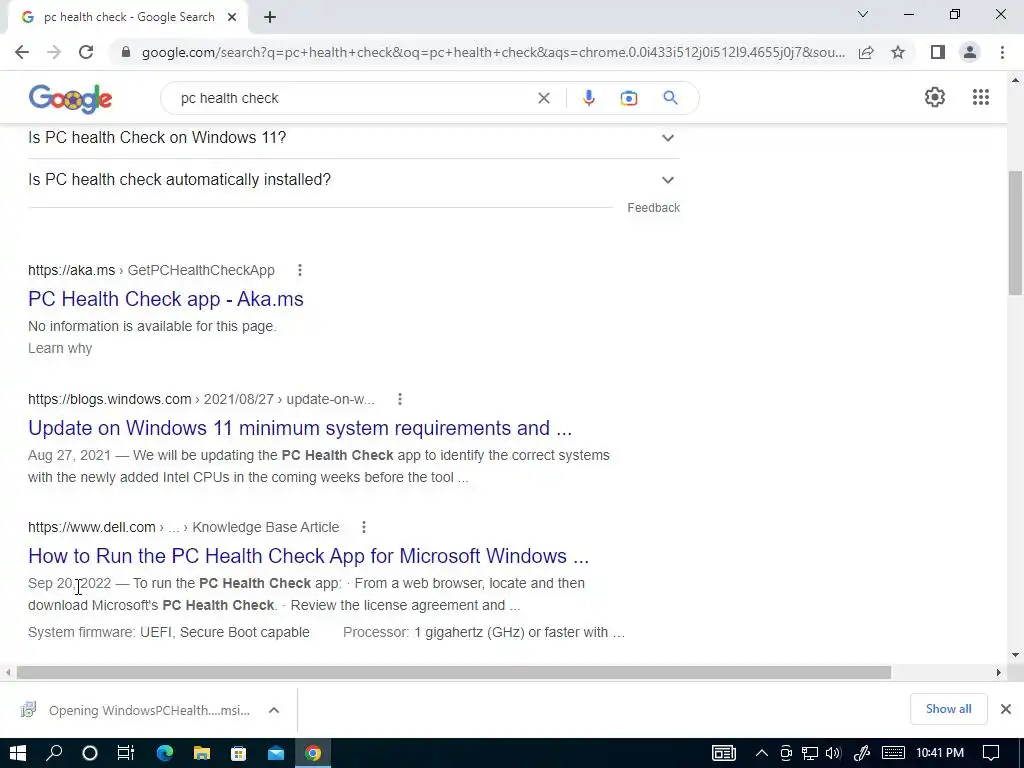
Task: Close the downloads bar
Action: [x=1006, y=709]
